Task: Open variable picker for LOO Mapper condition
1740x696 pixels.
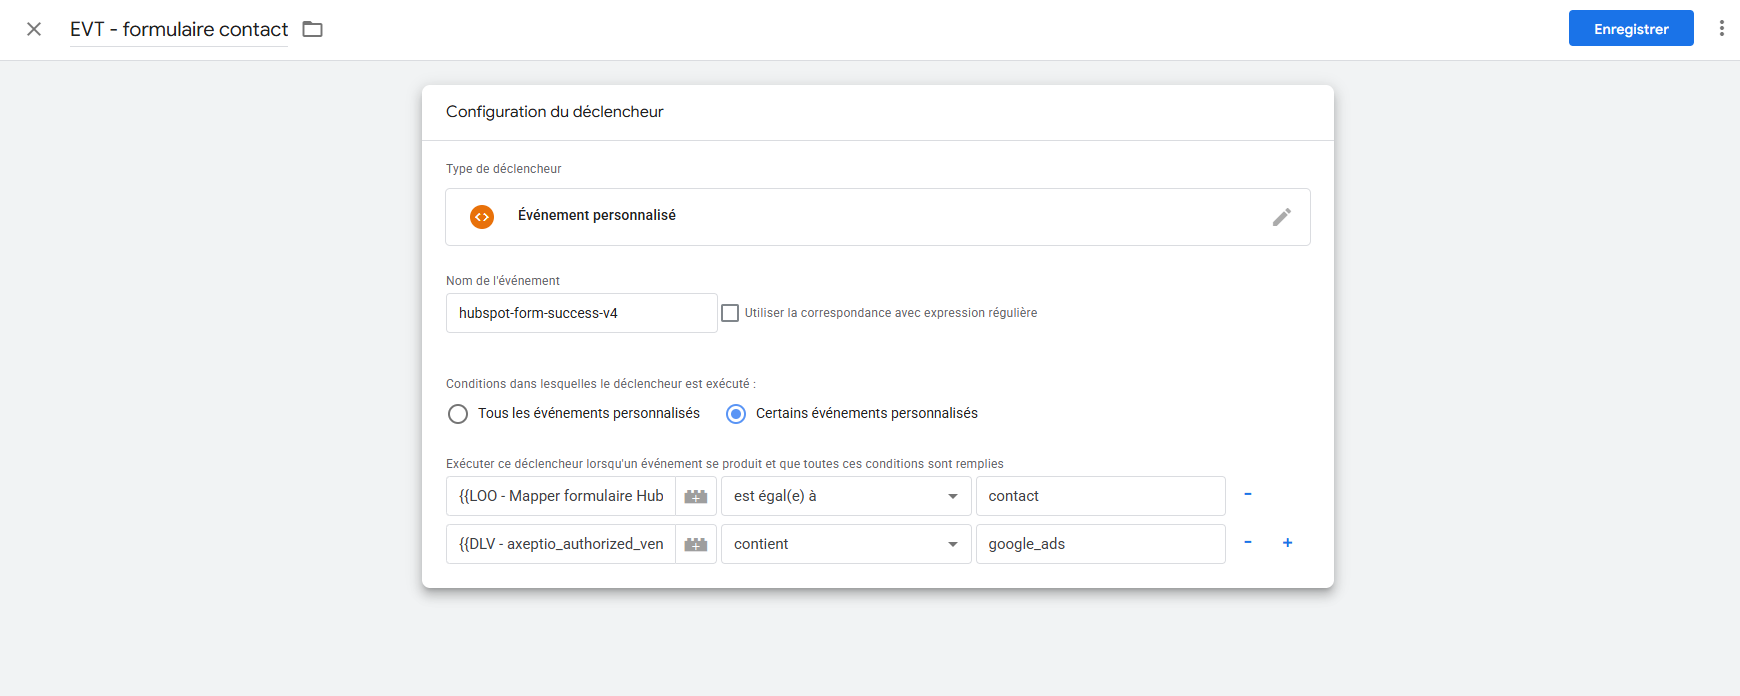Action: [696, 496]
